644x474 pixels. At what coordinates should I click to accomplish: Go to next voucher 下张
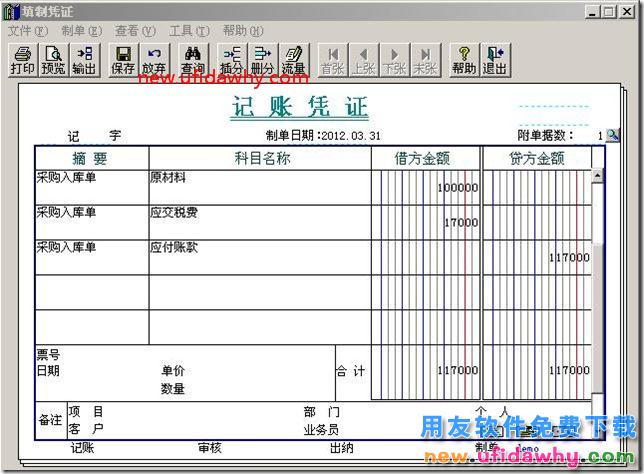[394, 60]
